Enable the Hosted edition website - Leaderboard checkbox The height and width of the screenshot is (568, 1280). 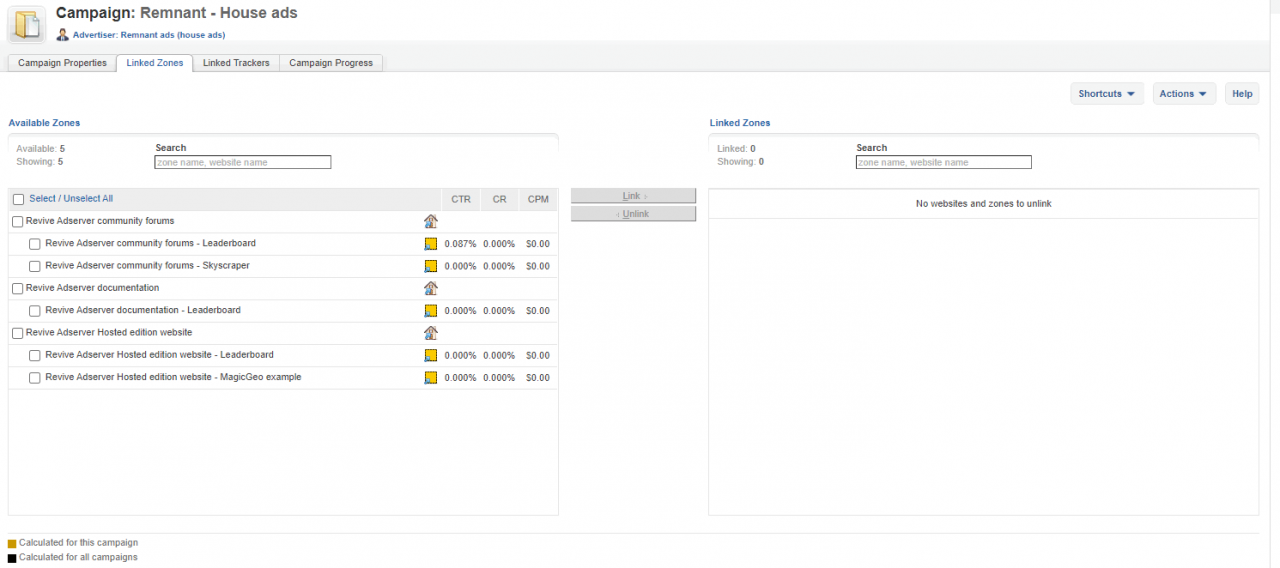(x=35, y=355)
